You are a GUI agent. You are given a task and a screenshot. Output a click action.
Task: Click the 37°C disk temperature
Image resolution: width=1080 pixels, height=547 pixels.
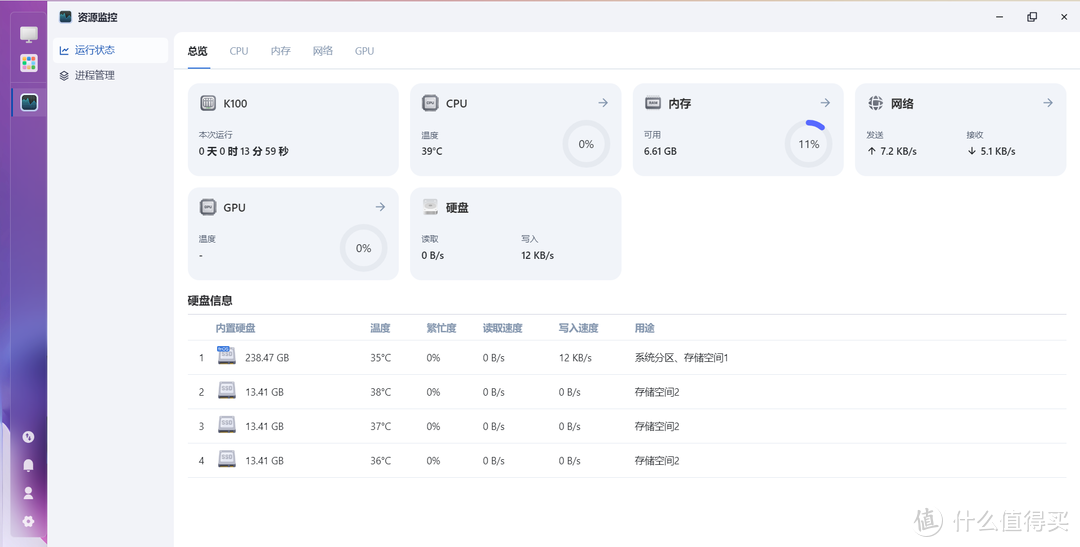tap(380, 426)
